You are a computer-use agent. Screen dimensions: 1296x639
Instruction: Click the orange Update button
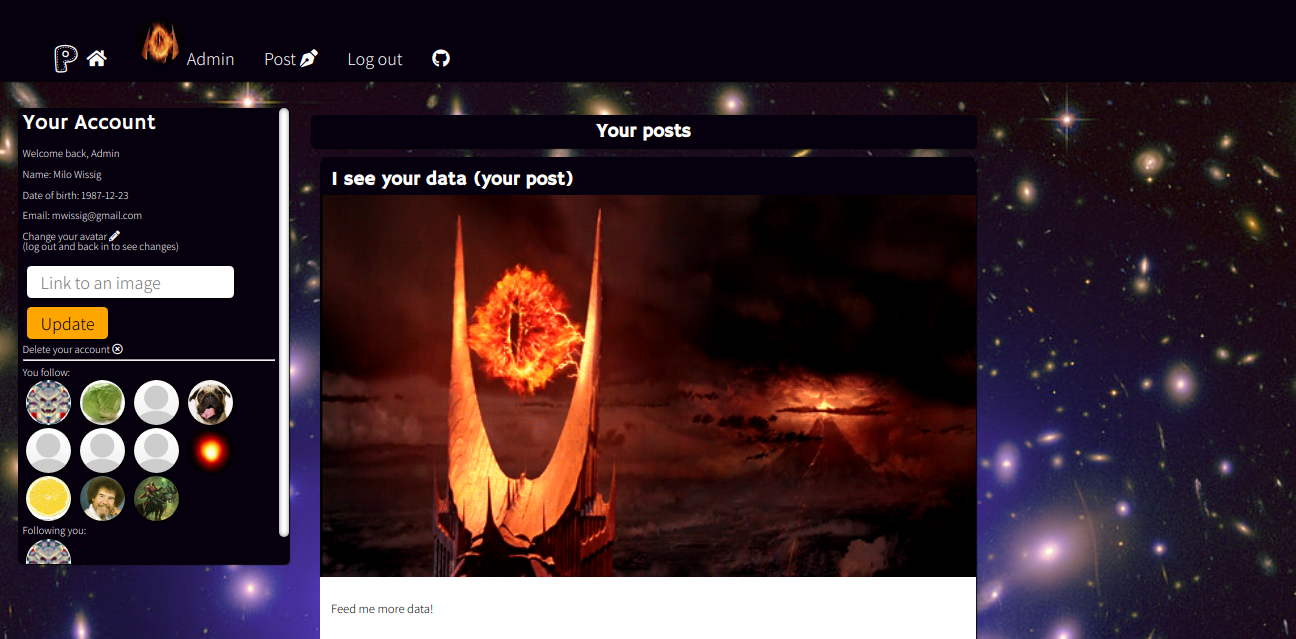tap(67, 323)
